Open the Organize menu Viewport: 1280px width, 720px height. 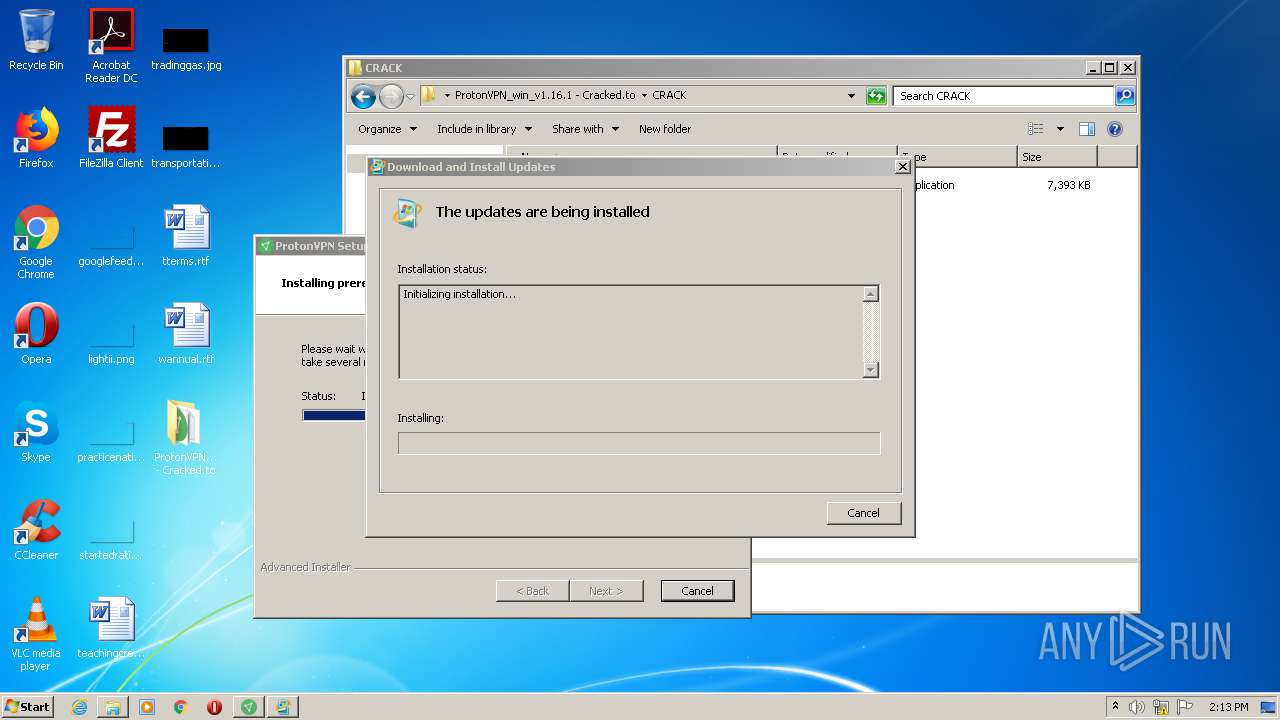[x=386, y=129]
